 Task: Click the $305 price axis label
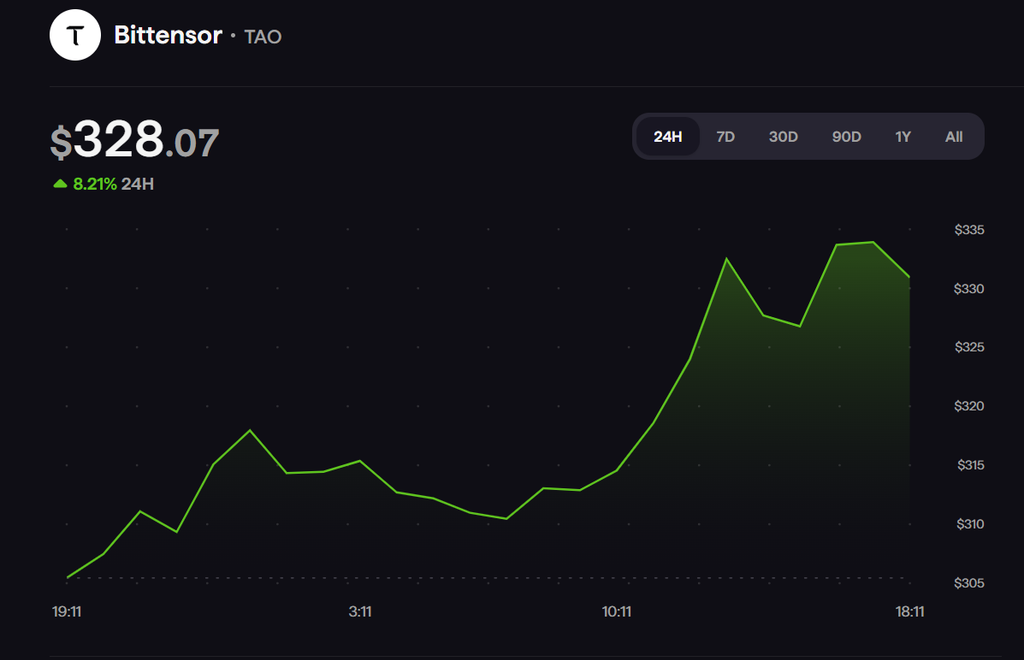point(969,583)
